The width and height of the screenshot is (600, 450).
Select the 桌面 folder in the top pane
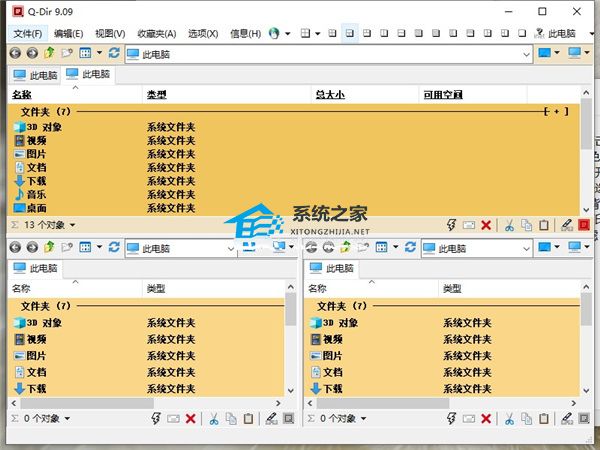coord(30,208)
